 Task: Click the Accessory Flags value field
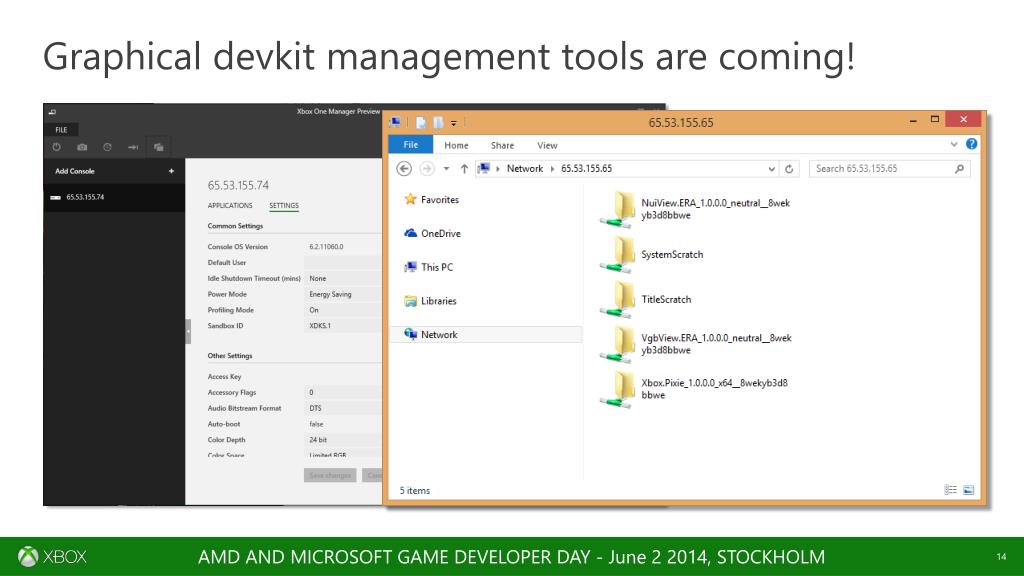(x=343, y=392)
